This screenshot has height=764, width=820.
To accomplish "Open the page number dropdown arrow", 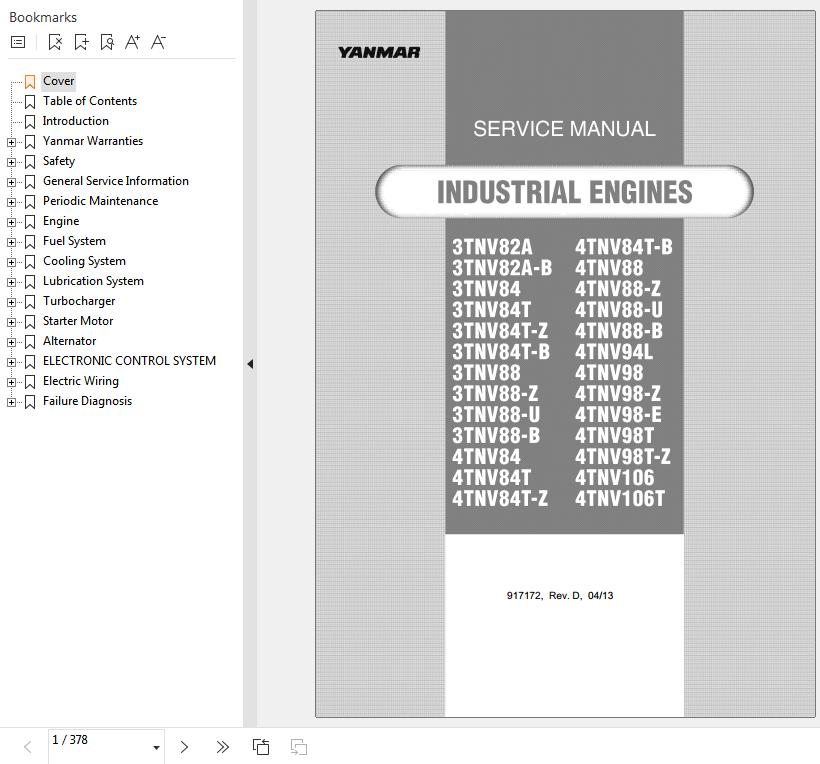I will pos(156,748).
